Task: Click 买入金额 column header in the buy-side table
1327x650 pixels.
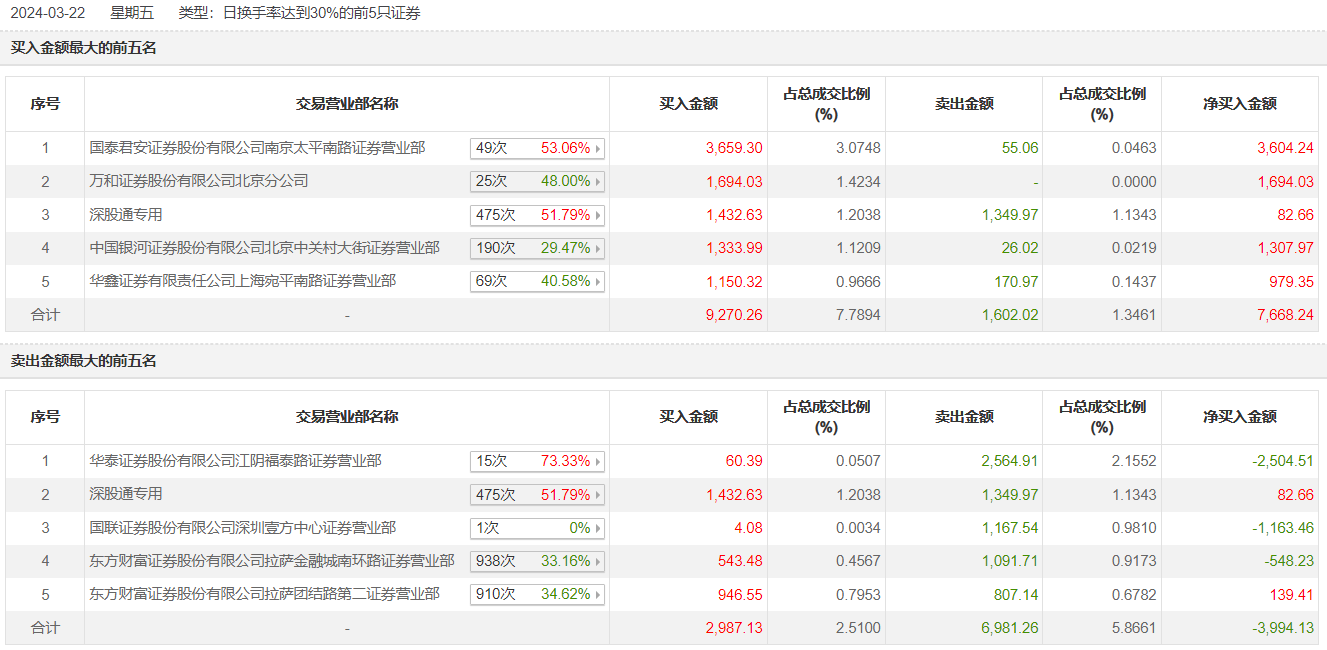Action: pos(688,104)
